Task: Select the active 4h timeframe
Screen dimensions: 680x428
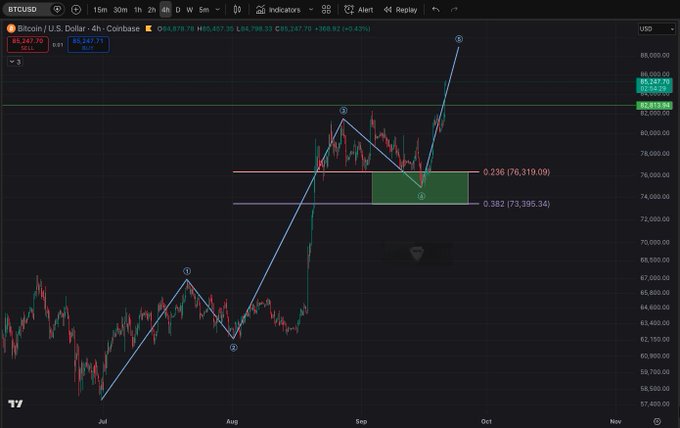Action: click(x=166, y=10)
